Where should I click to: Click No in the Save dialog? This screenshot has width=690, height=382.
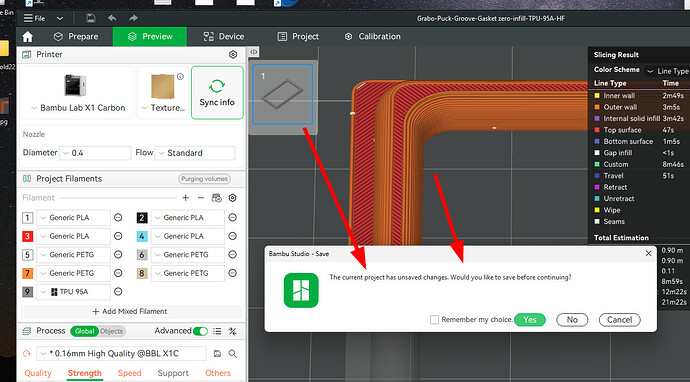click(x=572, y=320)
